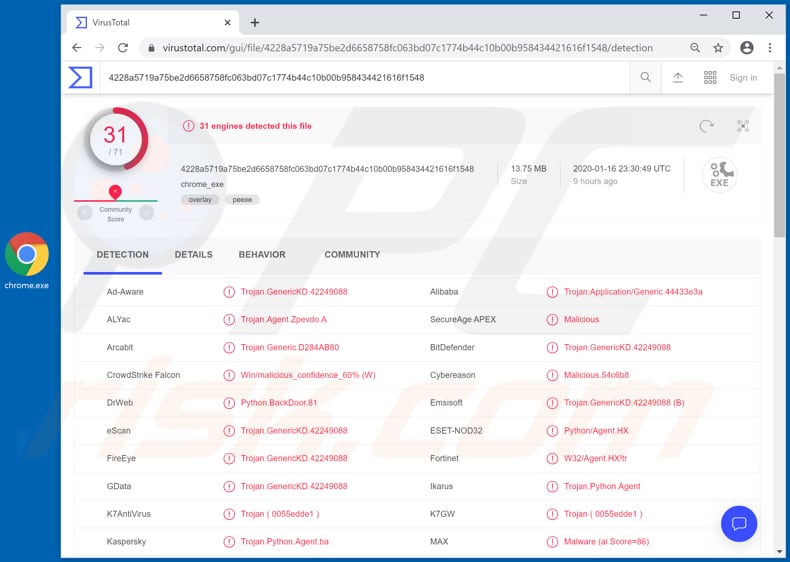
Task: Bookmark page with the star icon
Action: tap(718, 48)
